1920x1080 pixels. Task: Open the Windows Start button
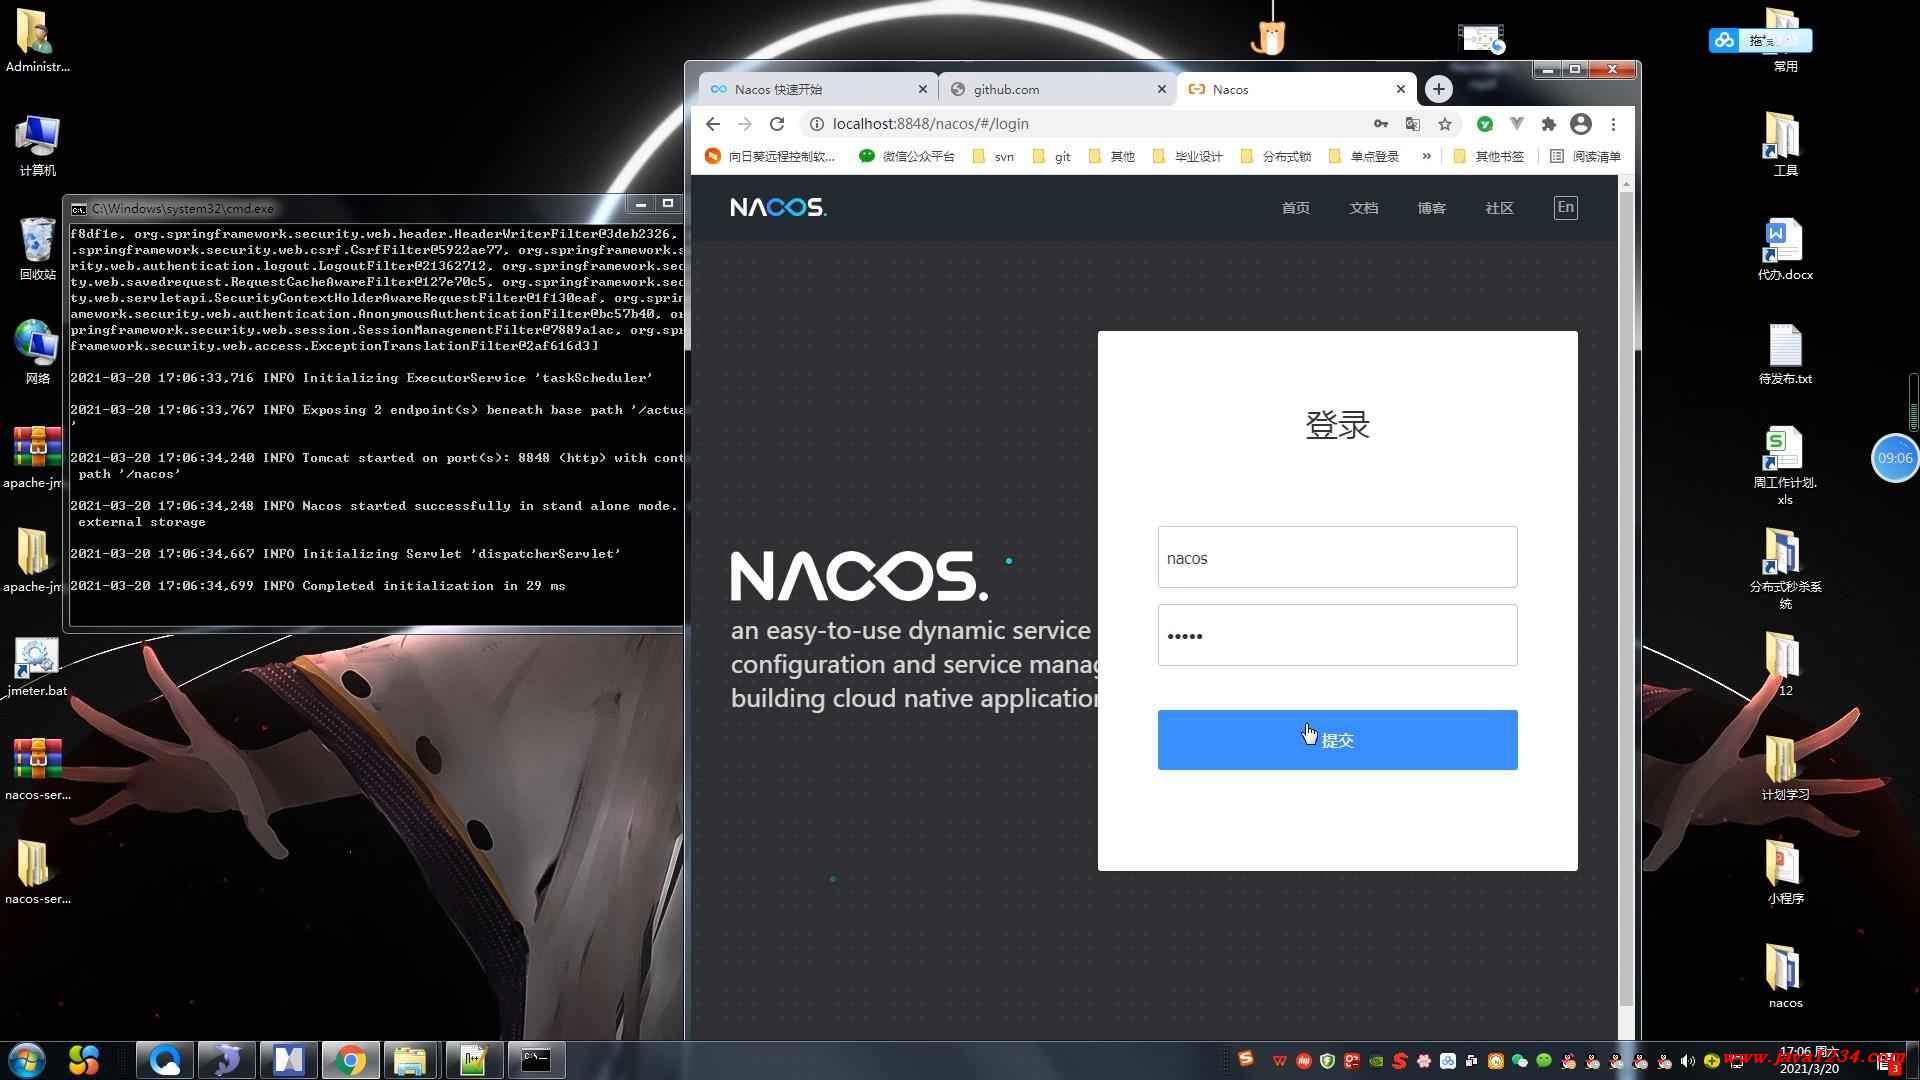click(26, 1060)
